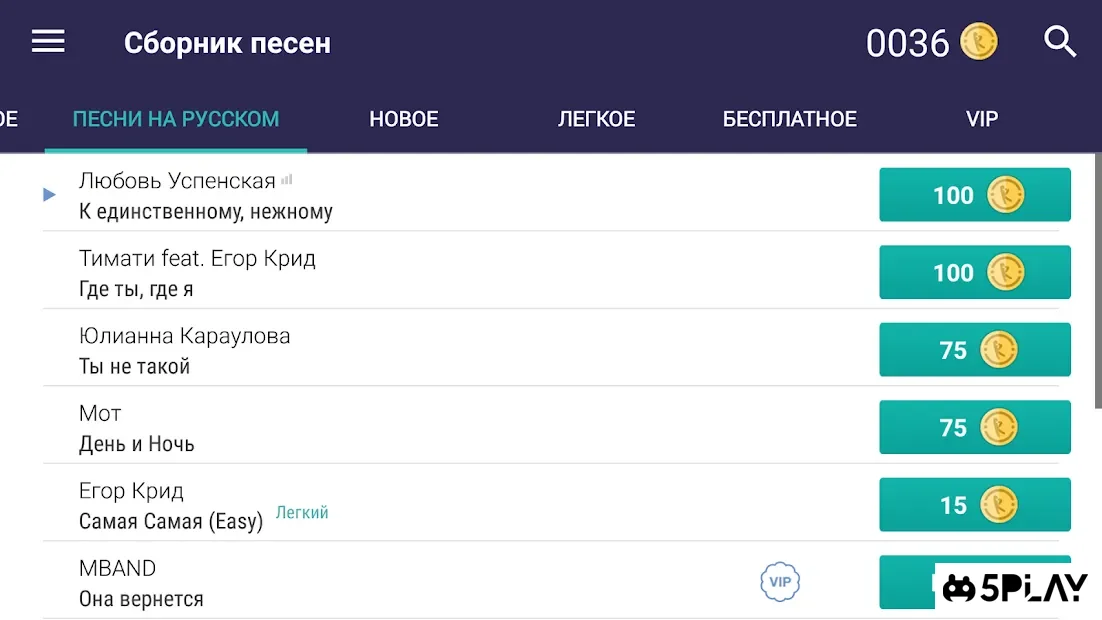The image size is (1102, 620).
Task: Buy День и Ночь by Мот for 75
Action: (975, 427)
